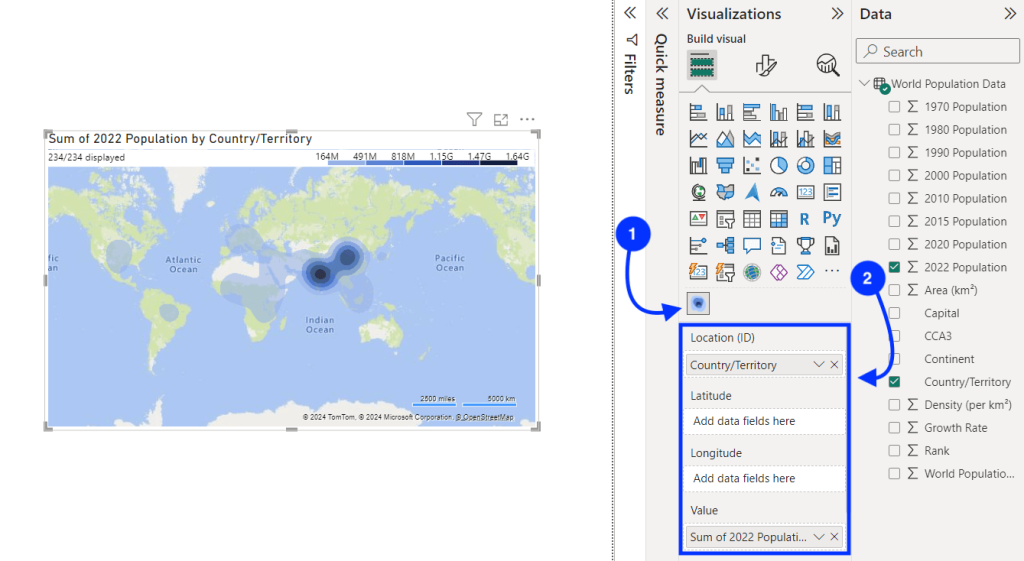Open Sum of 2022 Population dropdown
1024x561 pixels.
coord(818,537)
